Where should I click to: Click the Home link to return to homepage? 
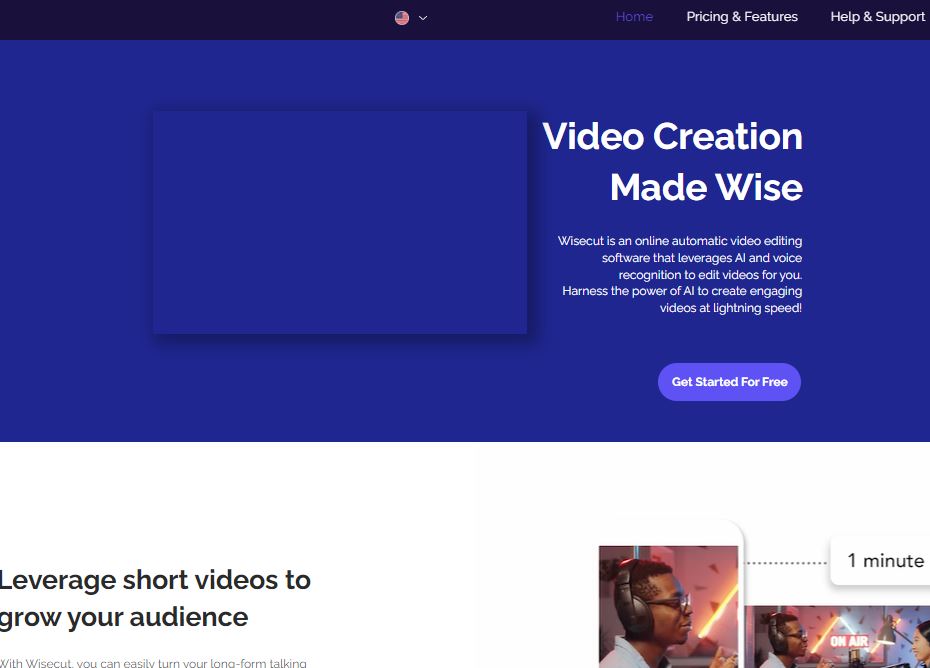[x=634, y=17]
